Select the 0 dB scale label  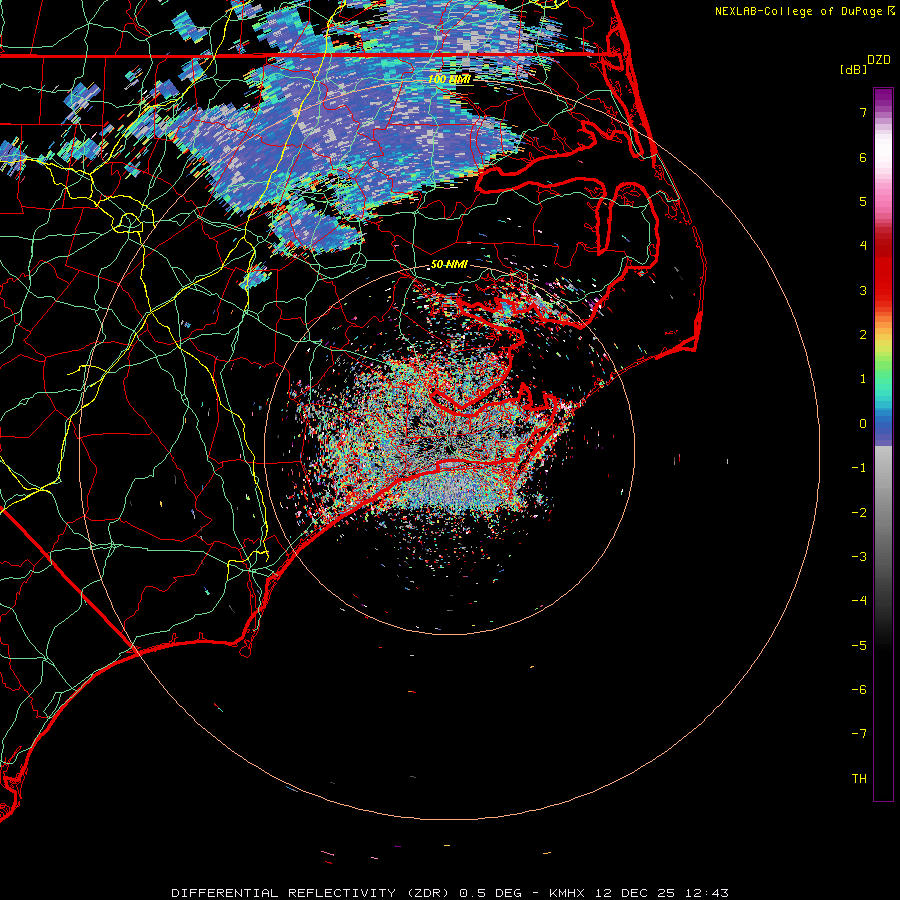[x=863, y=424]
